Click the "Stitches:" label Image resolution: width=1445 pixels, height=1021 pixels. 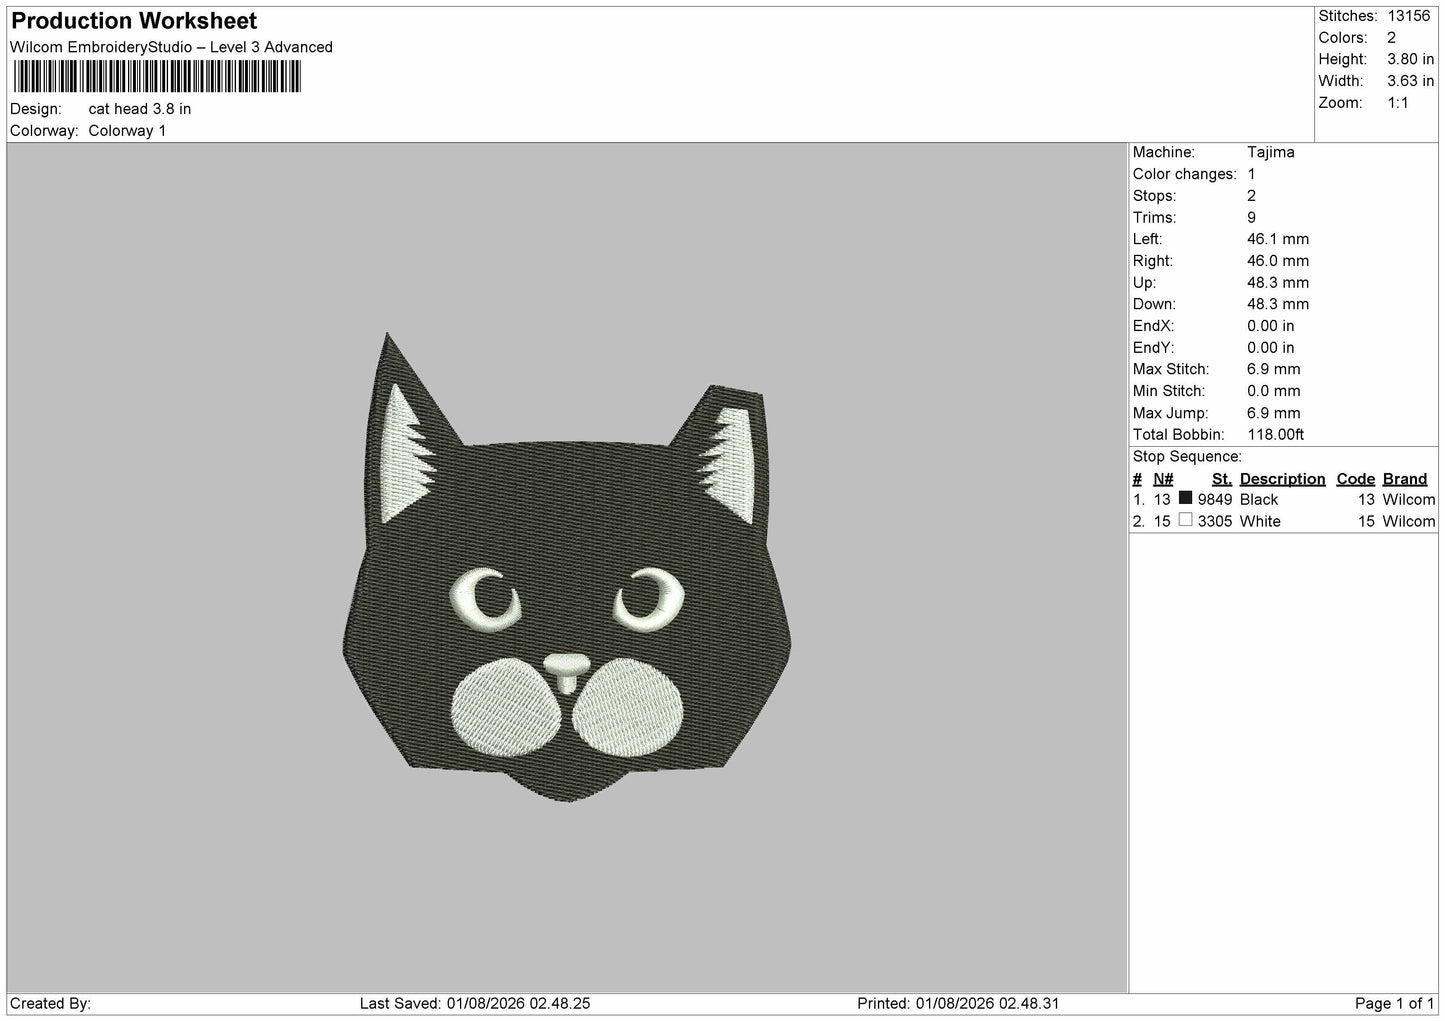tap(1348, 16)
